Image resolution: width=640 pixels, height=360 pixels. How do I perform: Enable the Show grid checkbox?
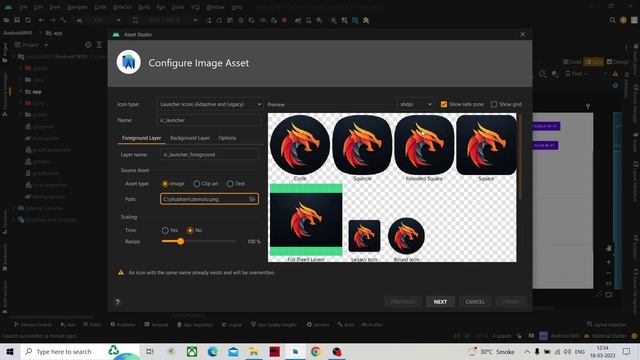[x=494, y=104]
